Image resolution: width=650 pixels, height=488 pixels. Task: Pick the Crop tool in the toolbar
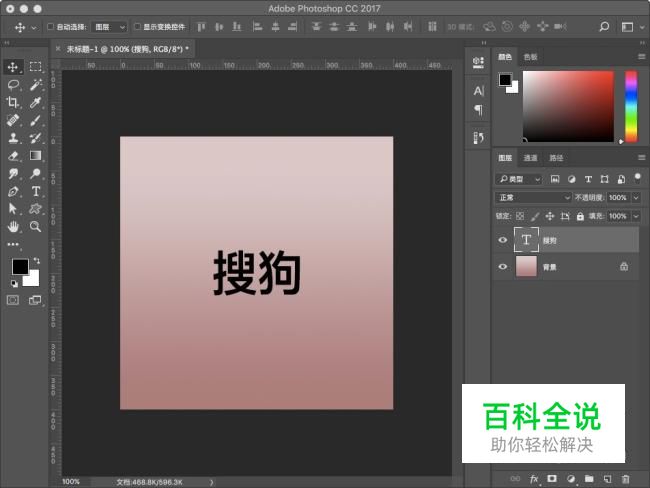point(14,103)
